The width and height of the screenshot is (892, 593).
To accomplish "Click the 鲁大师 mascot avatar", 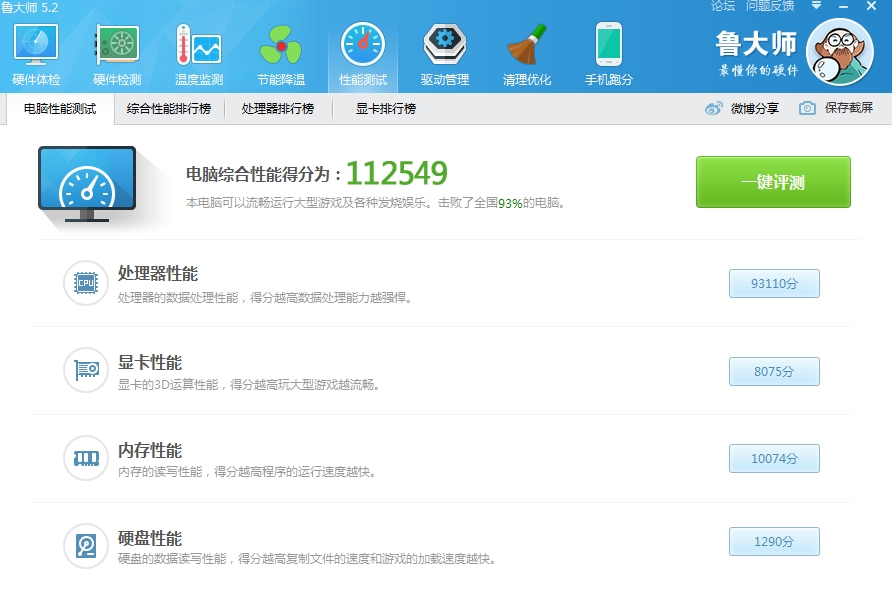I will [x=840, y=52].
